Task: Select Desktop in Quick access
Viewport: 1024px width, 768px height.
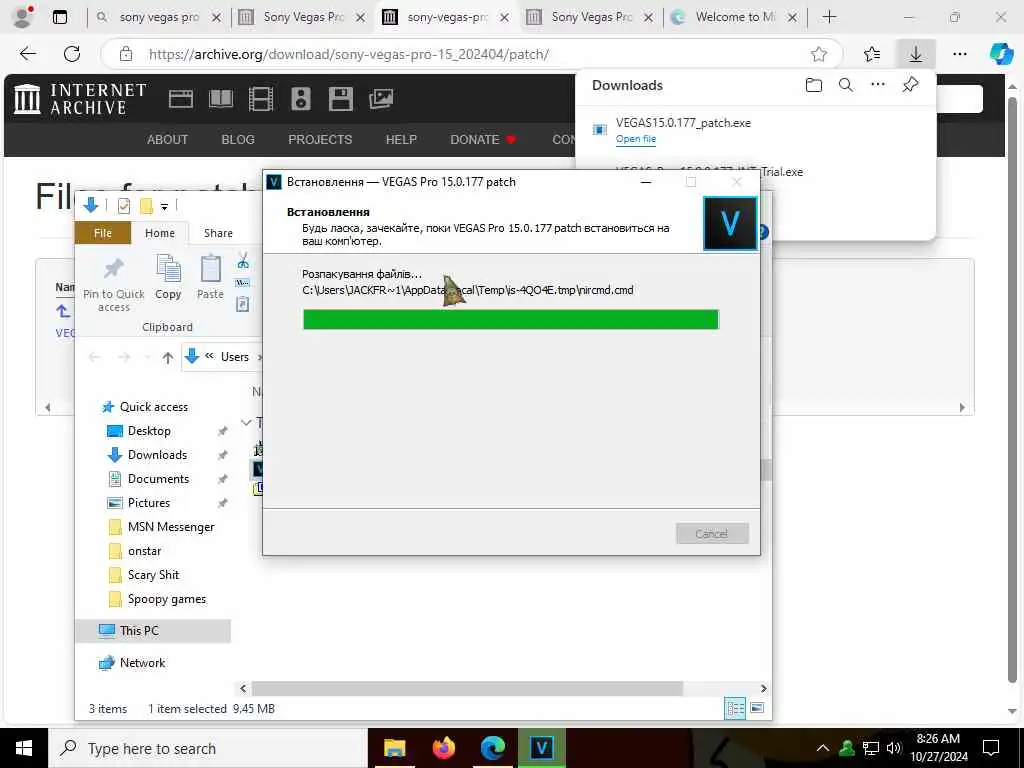Action: (x=148, y=431)
